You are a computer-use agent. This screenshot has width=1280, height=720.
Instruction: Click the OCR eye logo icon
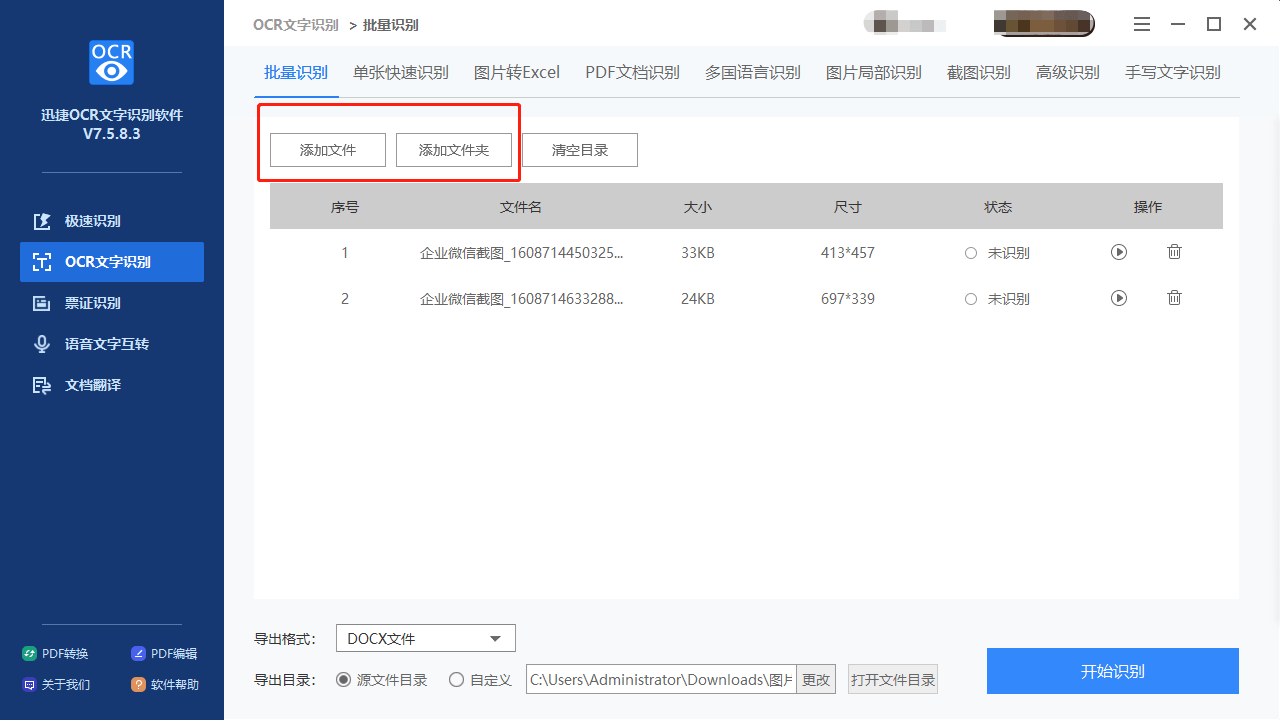(111, 62)
